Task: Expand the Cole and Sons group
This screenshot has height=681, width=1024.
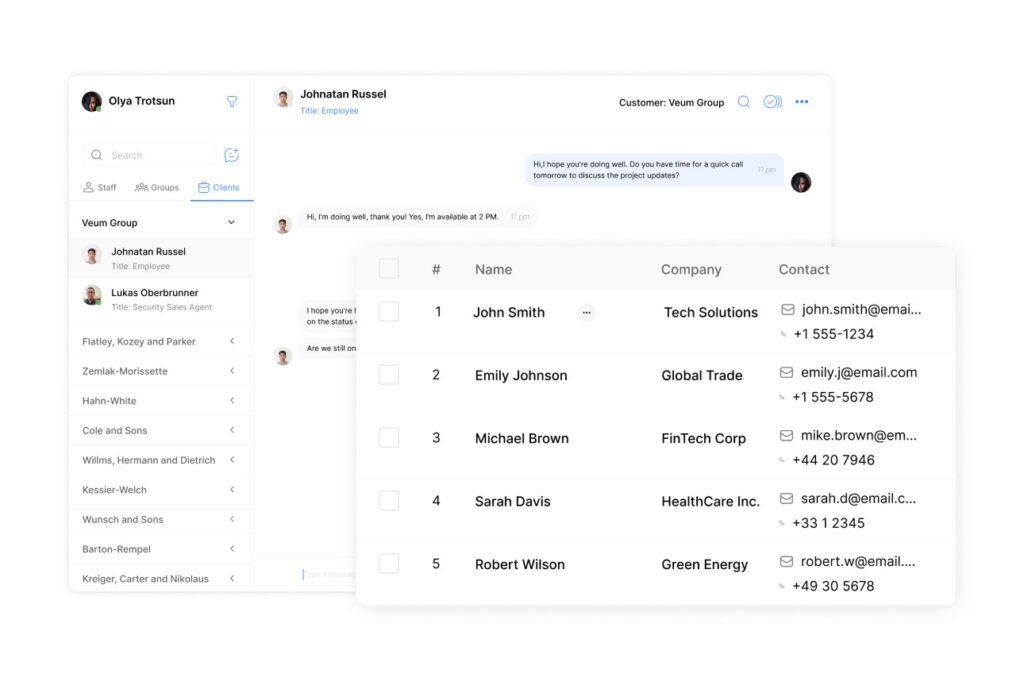Action: tap(232, 430)
